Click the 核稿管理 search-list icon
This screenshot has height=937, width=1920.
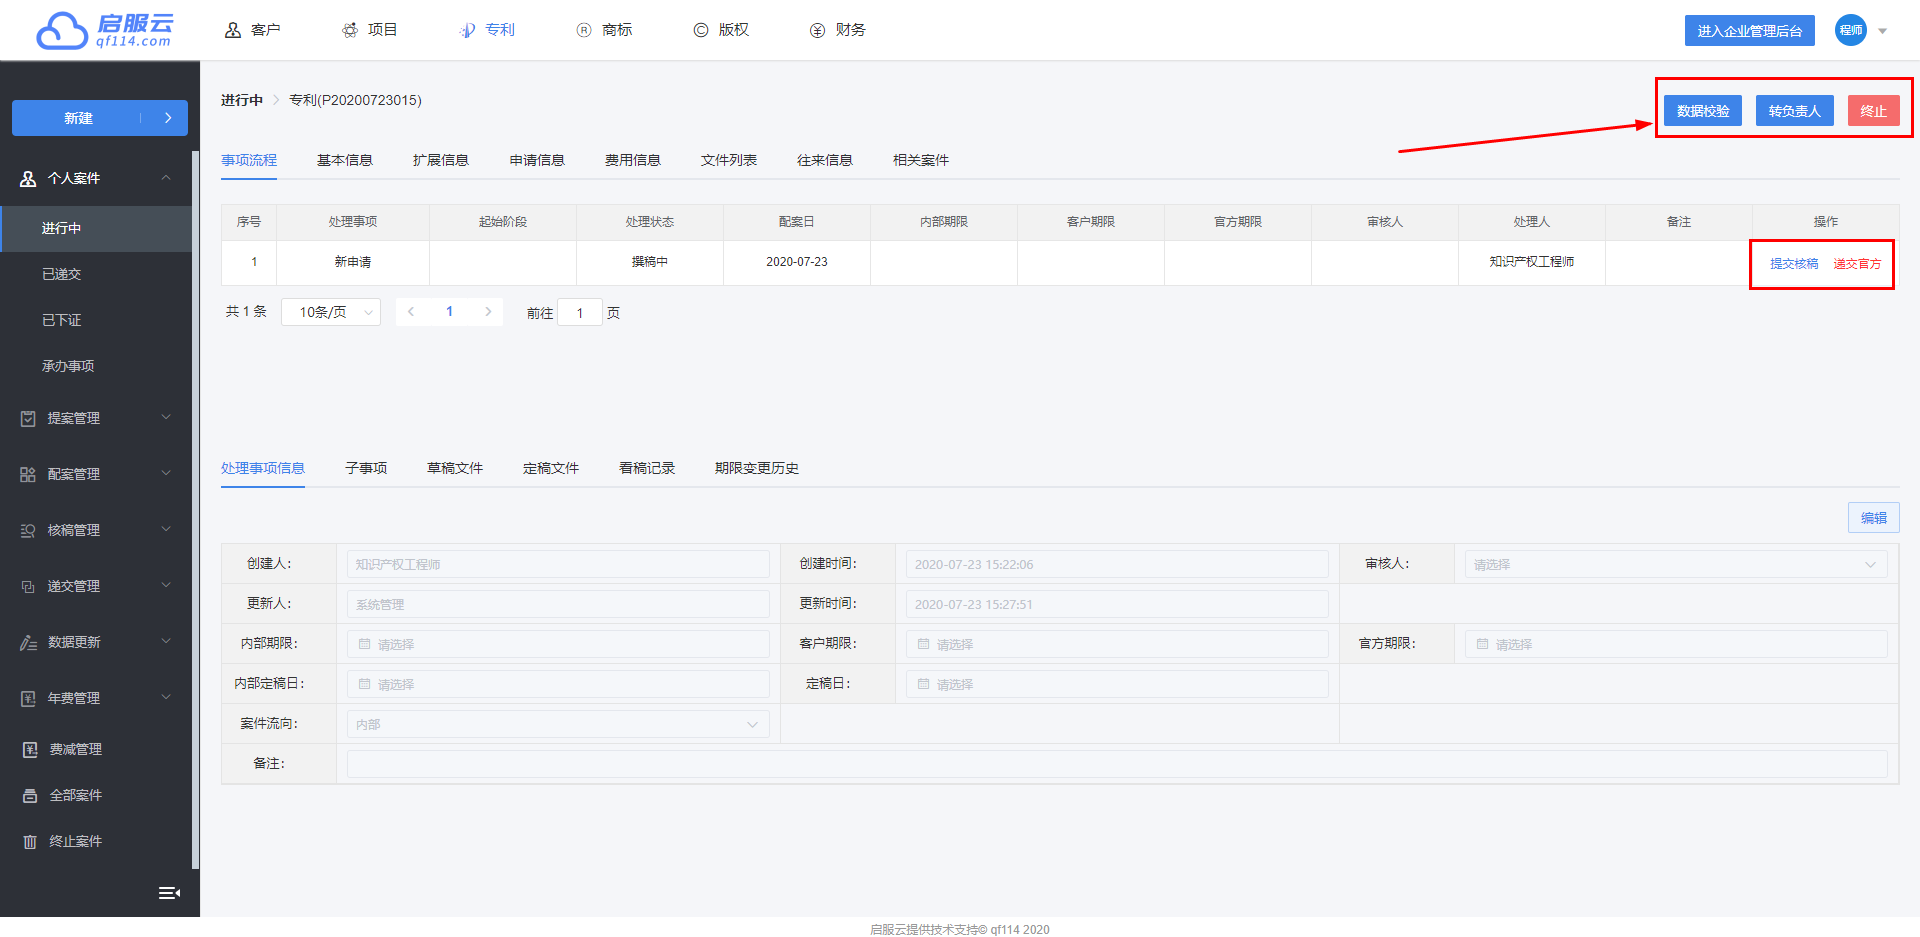tap(28, 530)
